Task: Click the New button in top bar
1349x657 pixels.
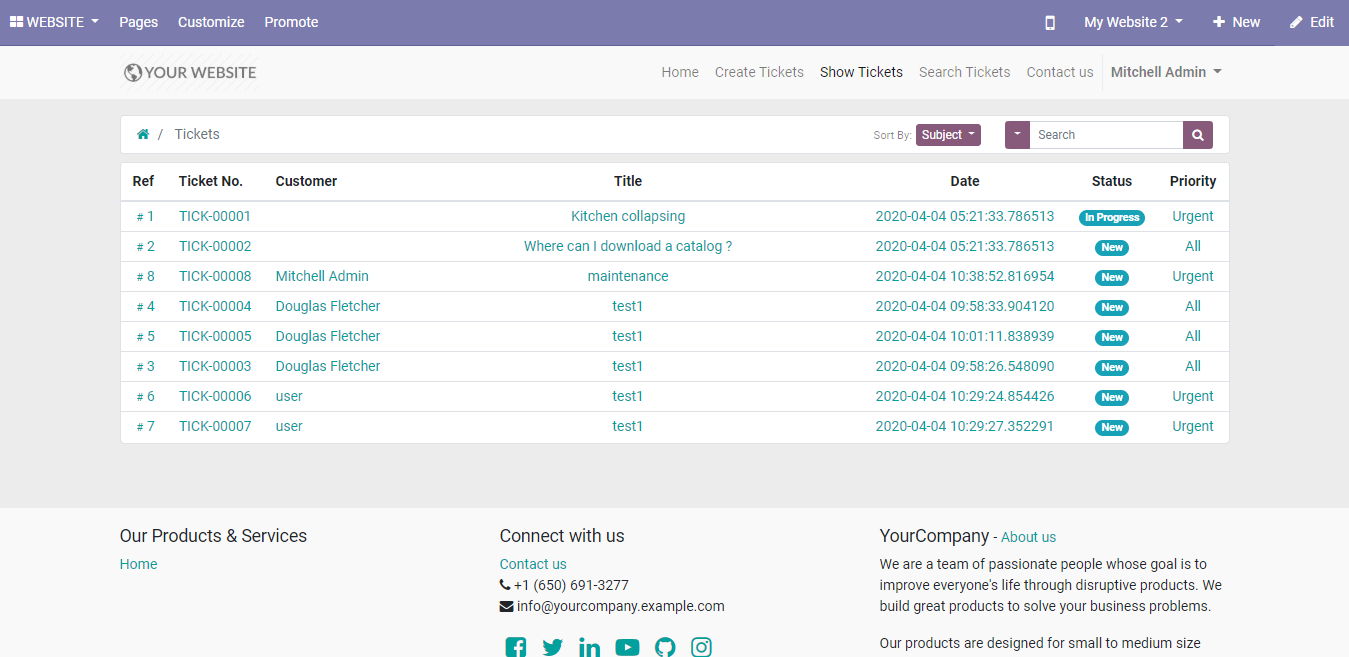Action: 1236,22
